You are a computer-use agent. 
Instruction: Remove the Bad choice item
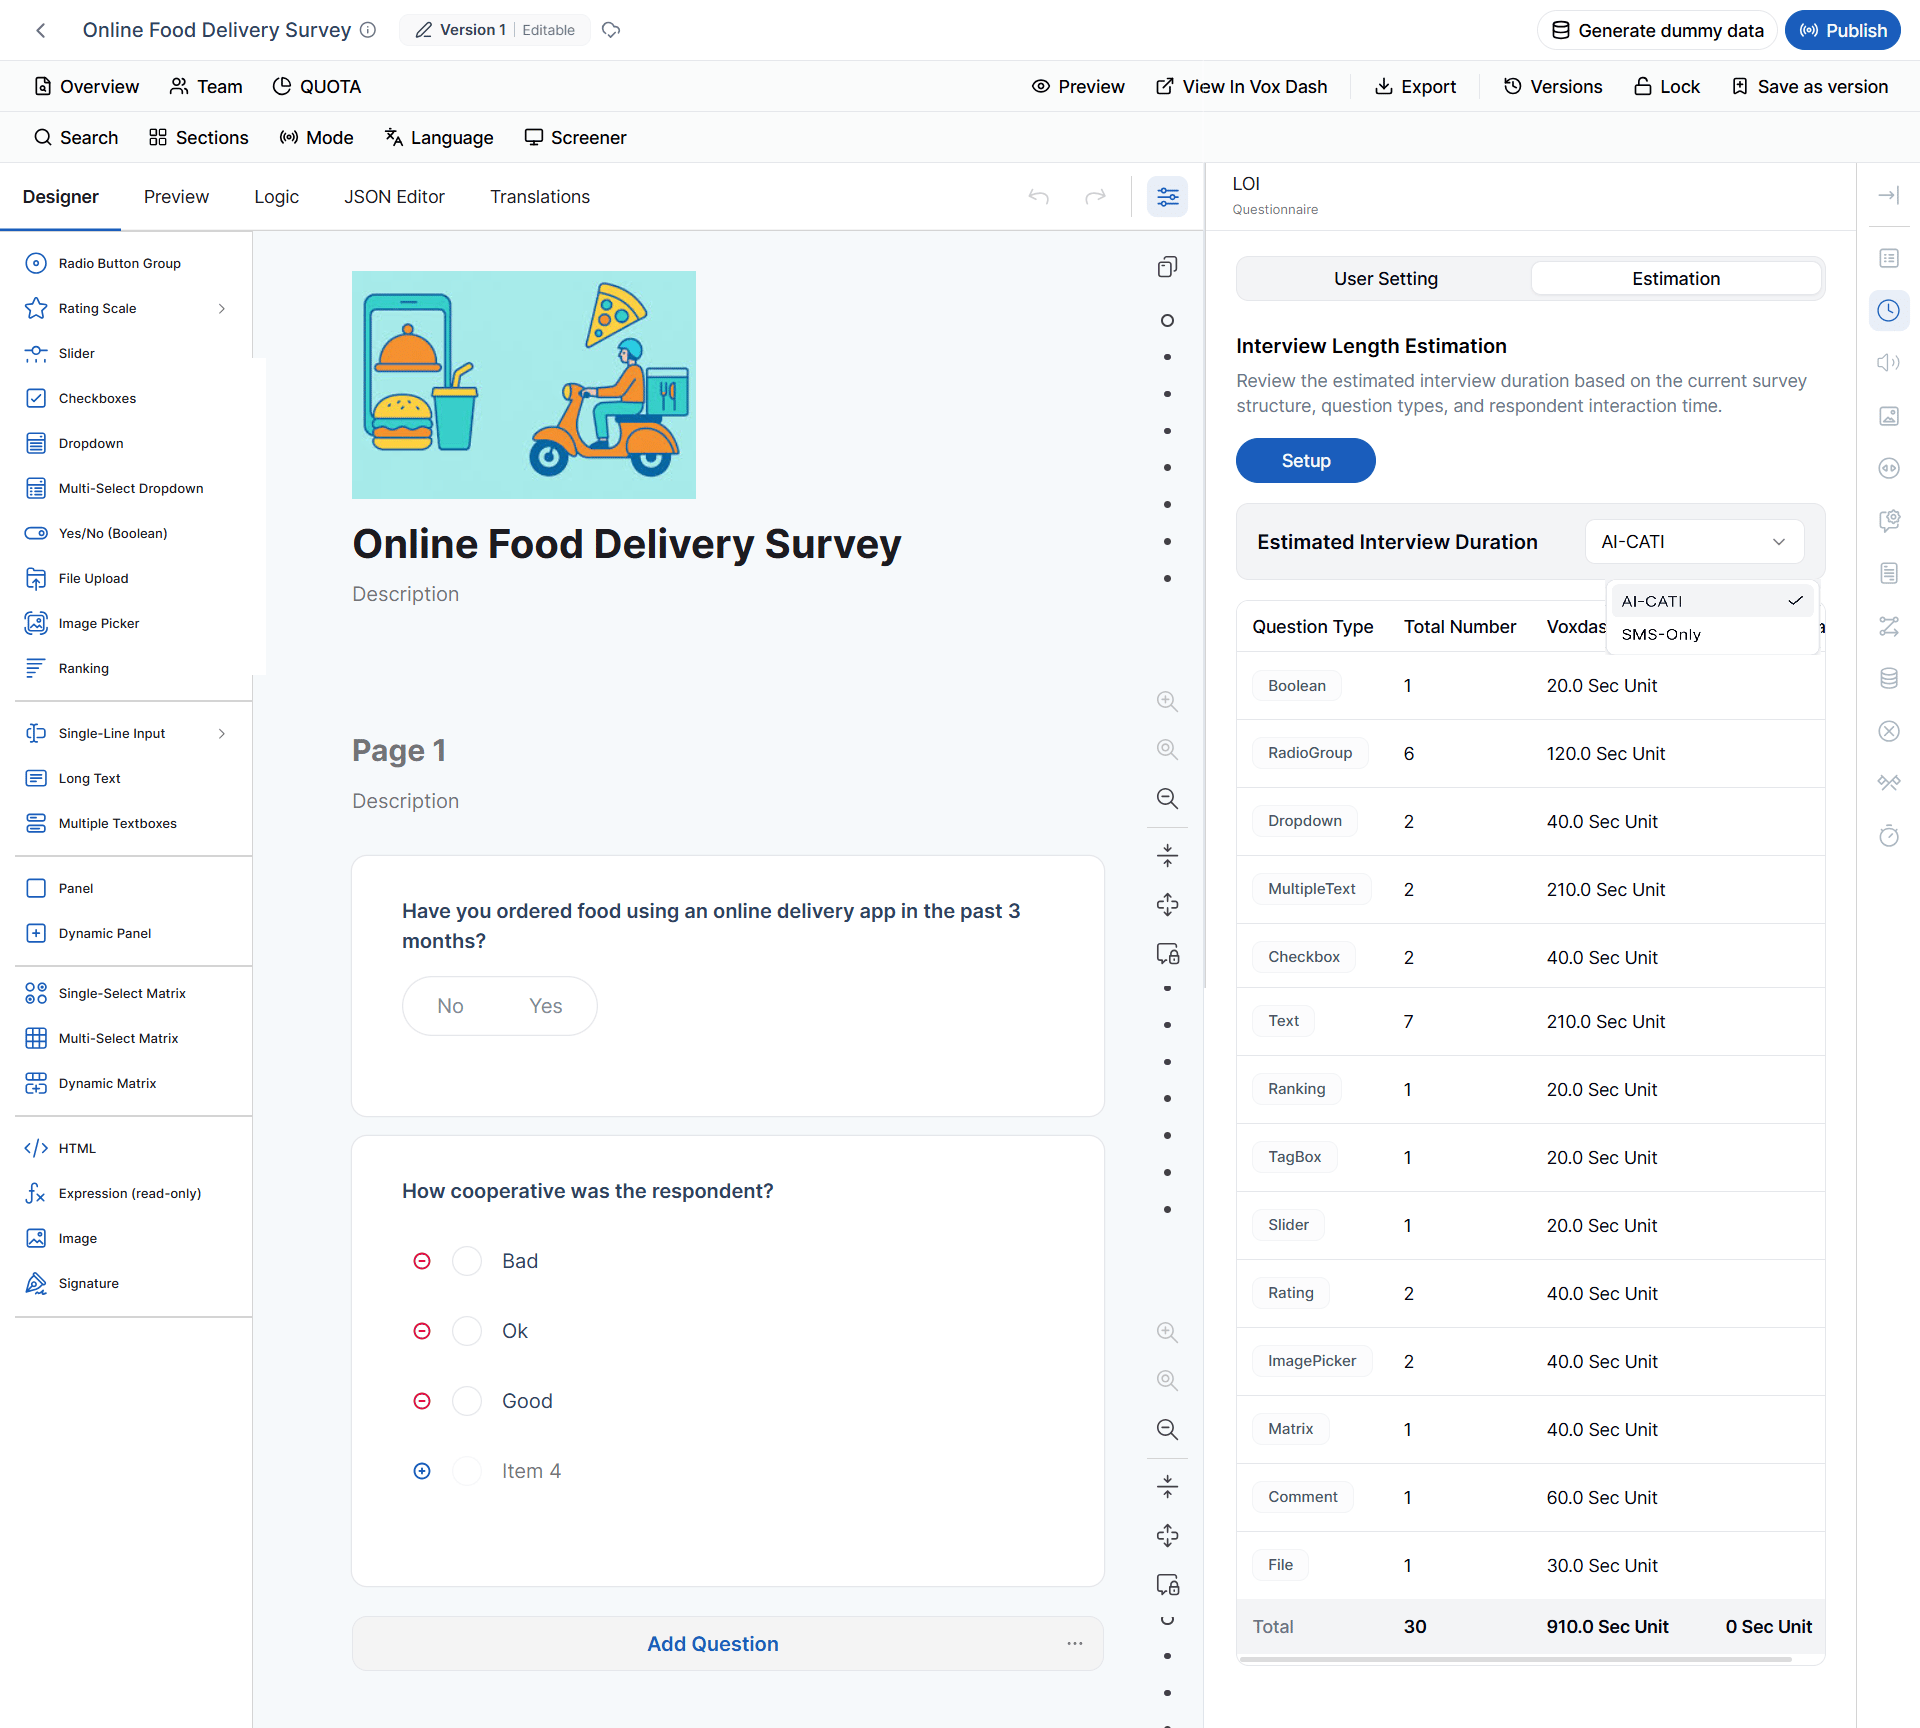(x=422, y=1261)
